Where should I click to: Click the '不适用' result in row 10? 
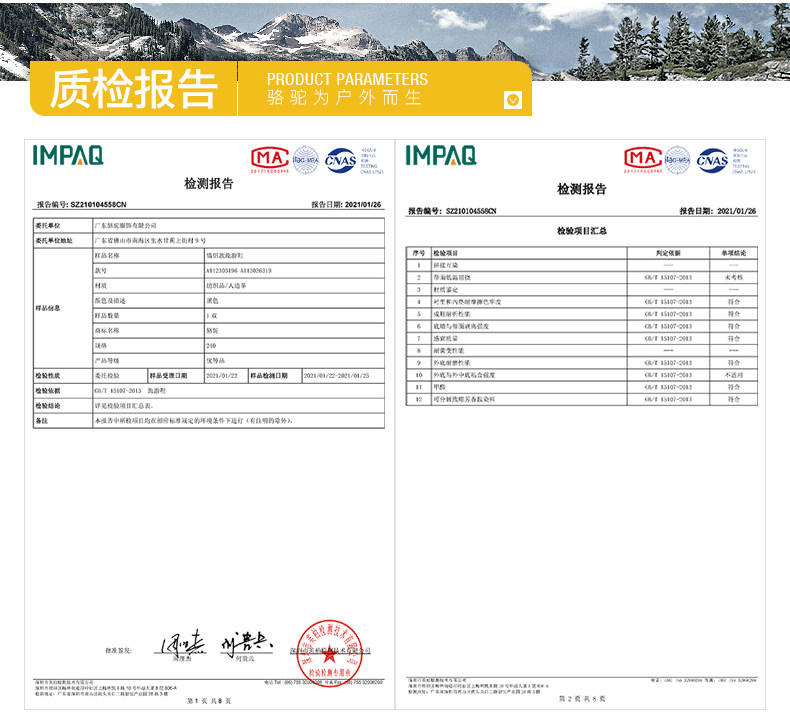pyautogui.click(x=734, y=375)
